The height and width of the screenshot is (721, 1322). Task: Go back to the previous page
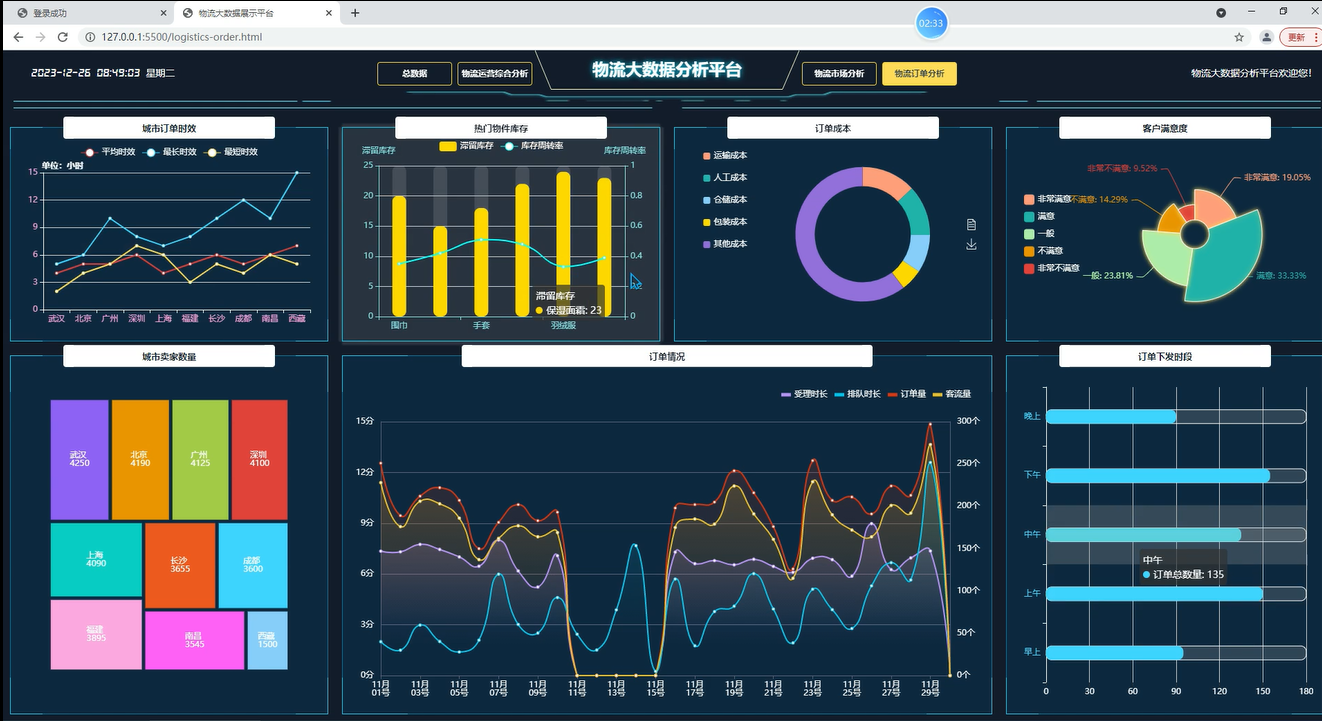[18, 37]
